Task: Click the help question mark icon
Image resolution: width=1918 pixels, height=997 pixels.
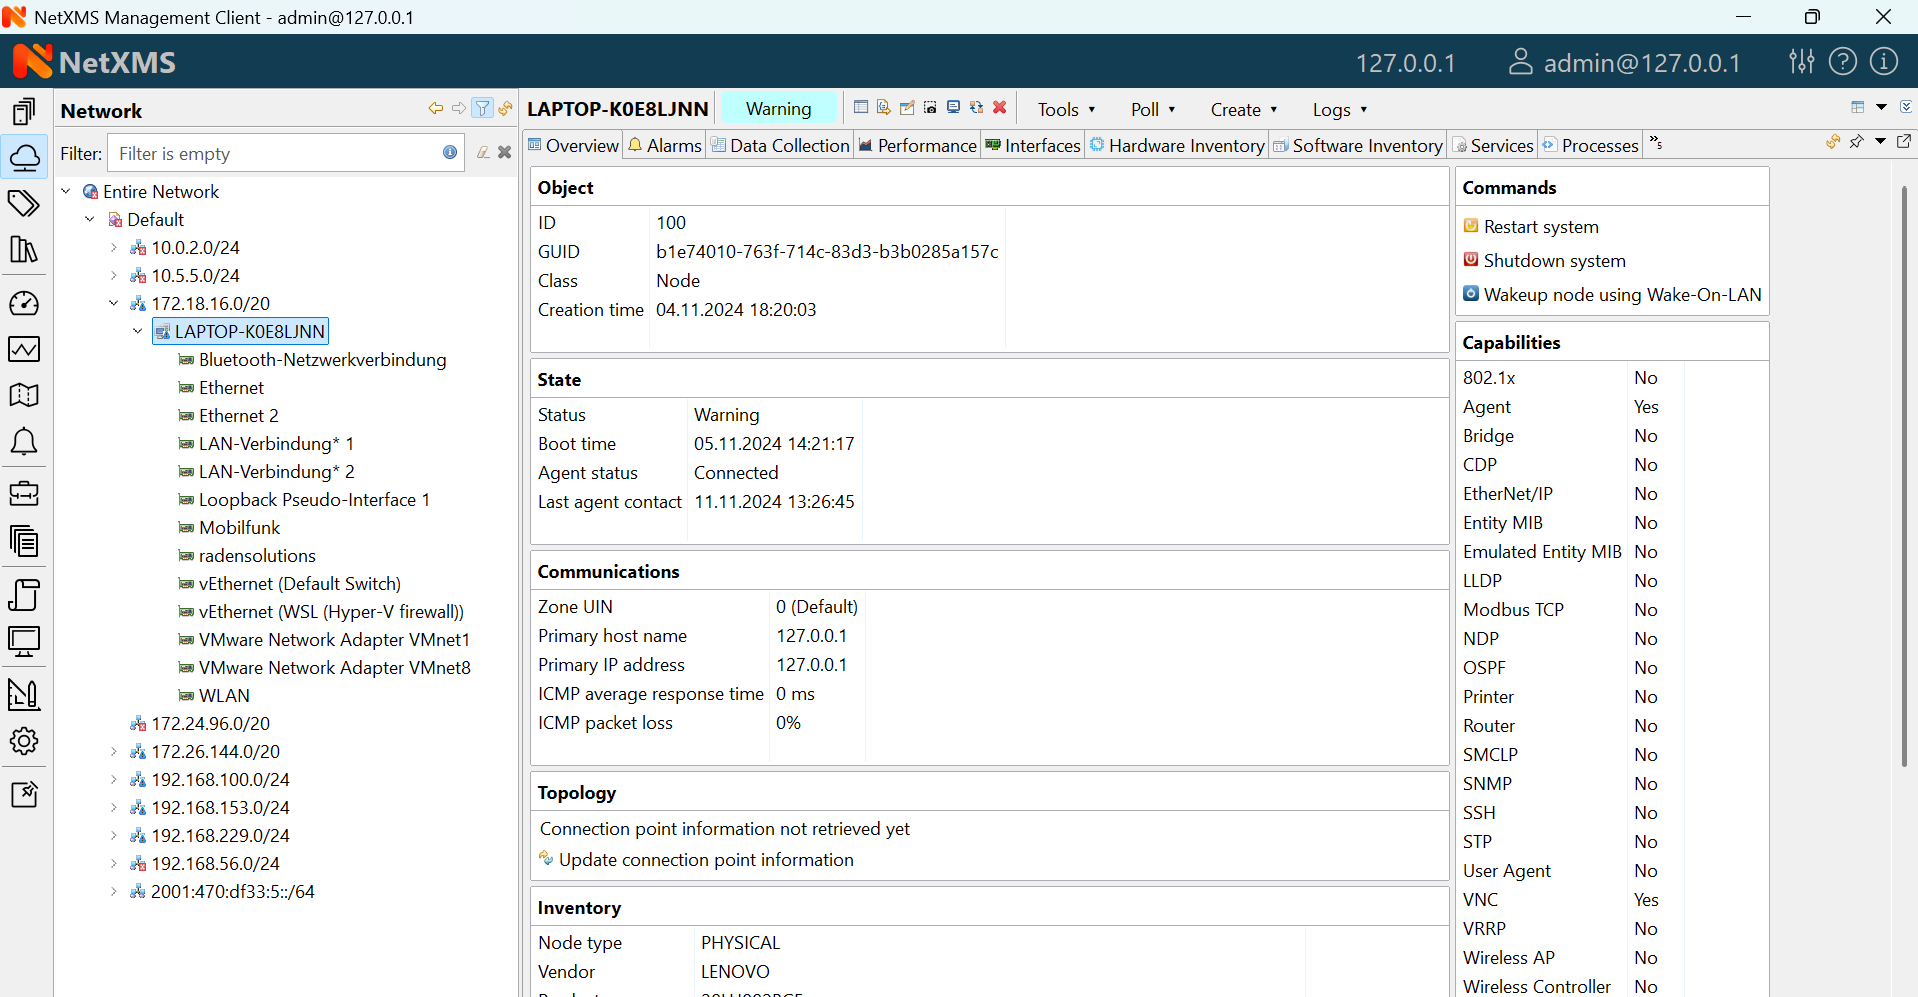Action: 1842,62
